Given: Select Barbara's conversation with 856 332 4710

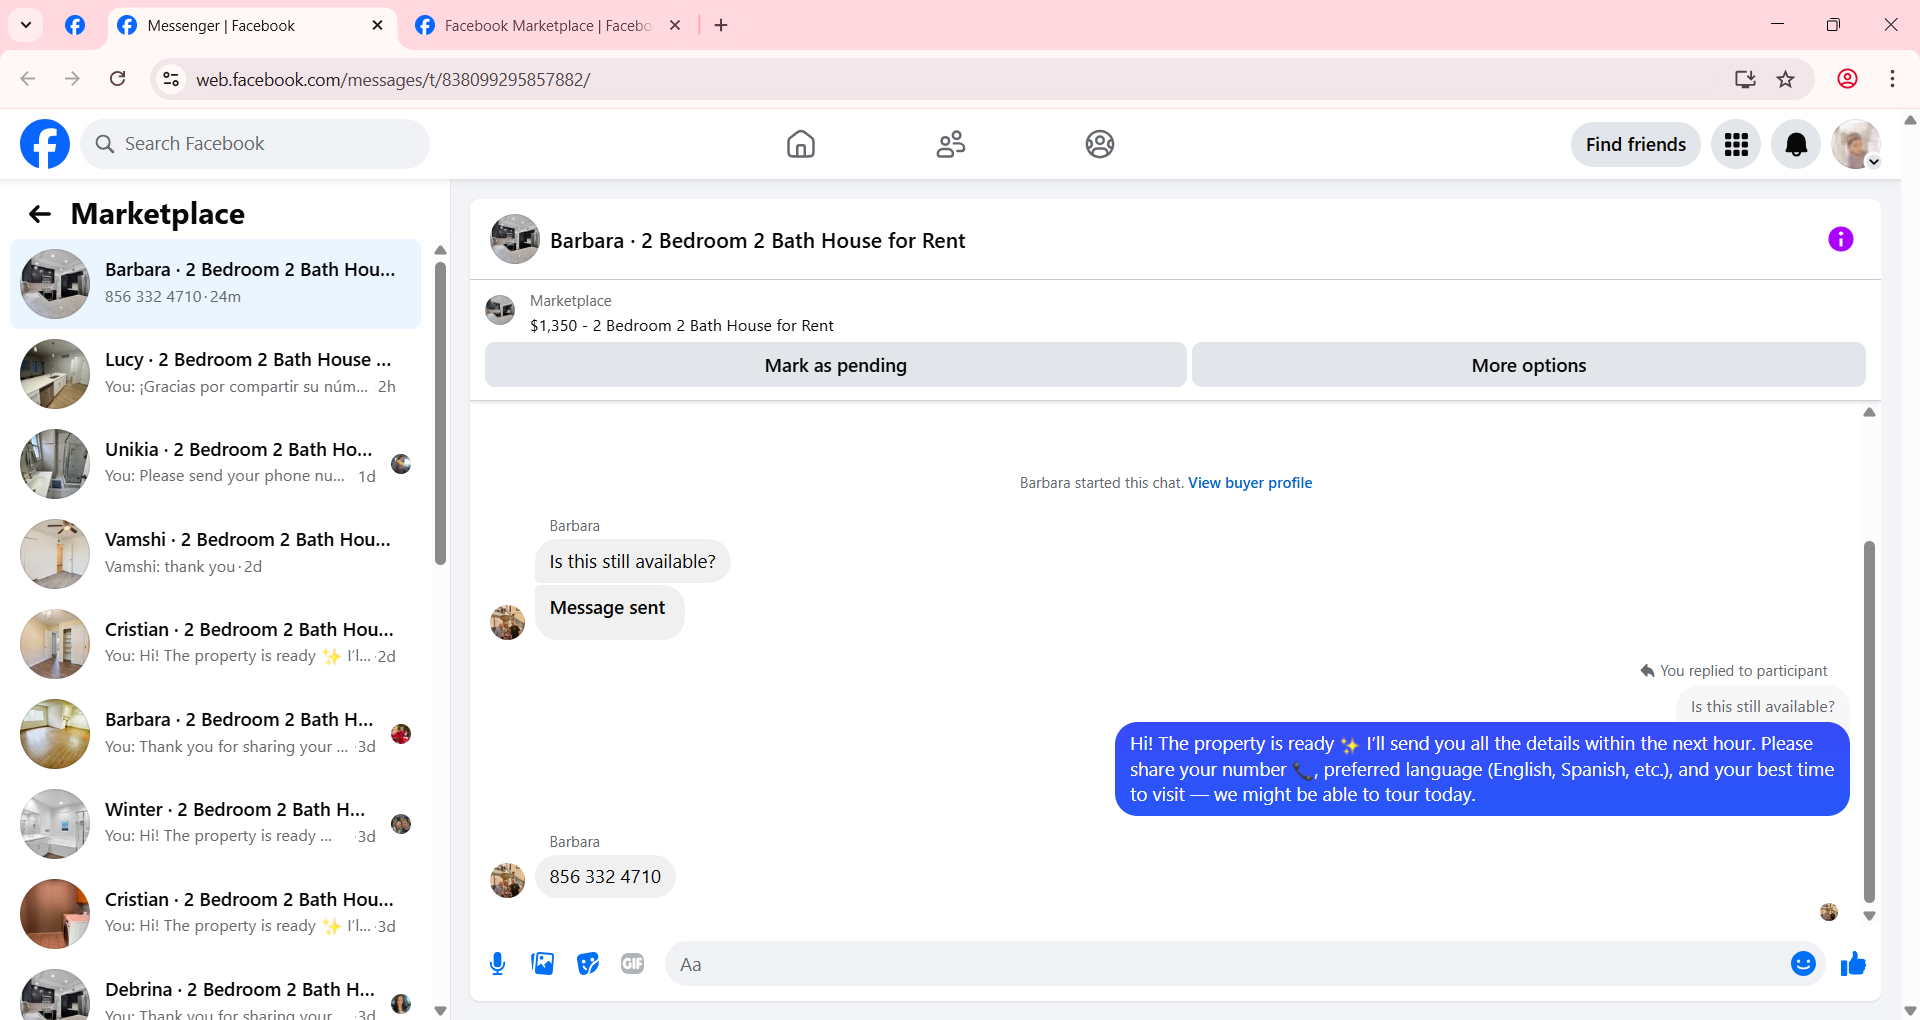Looking at the screenshot, I should click(215, 284).
